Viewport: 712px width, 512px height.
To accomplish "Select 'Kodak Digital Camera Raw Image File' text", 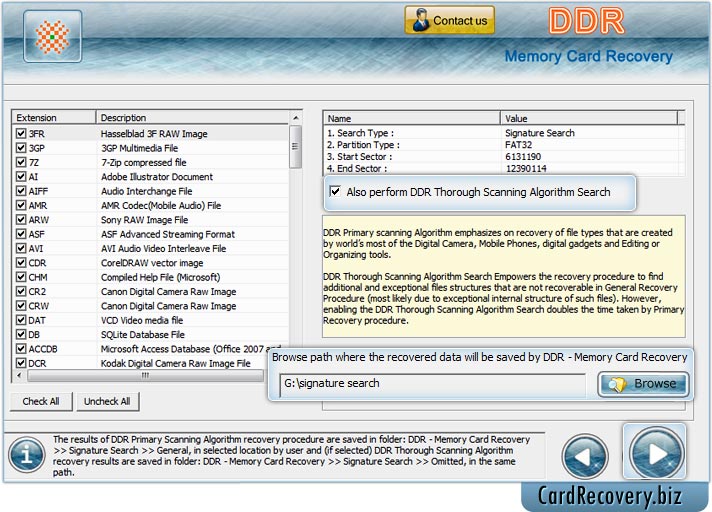I will tap(175, 364).
